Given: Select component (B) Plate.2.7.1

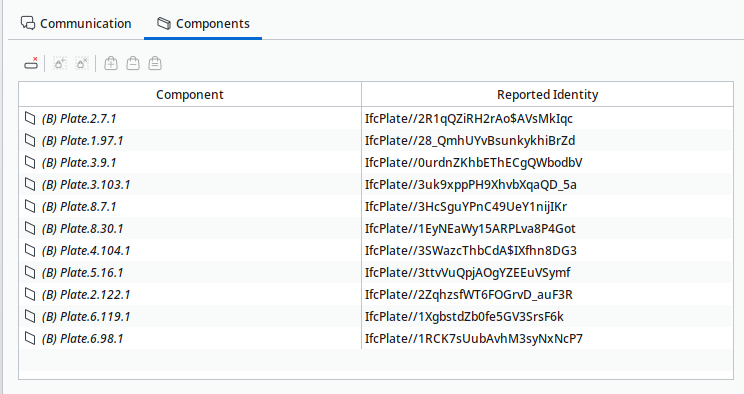Looking at the screenshot, I should 79,119.
